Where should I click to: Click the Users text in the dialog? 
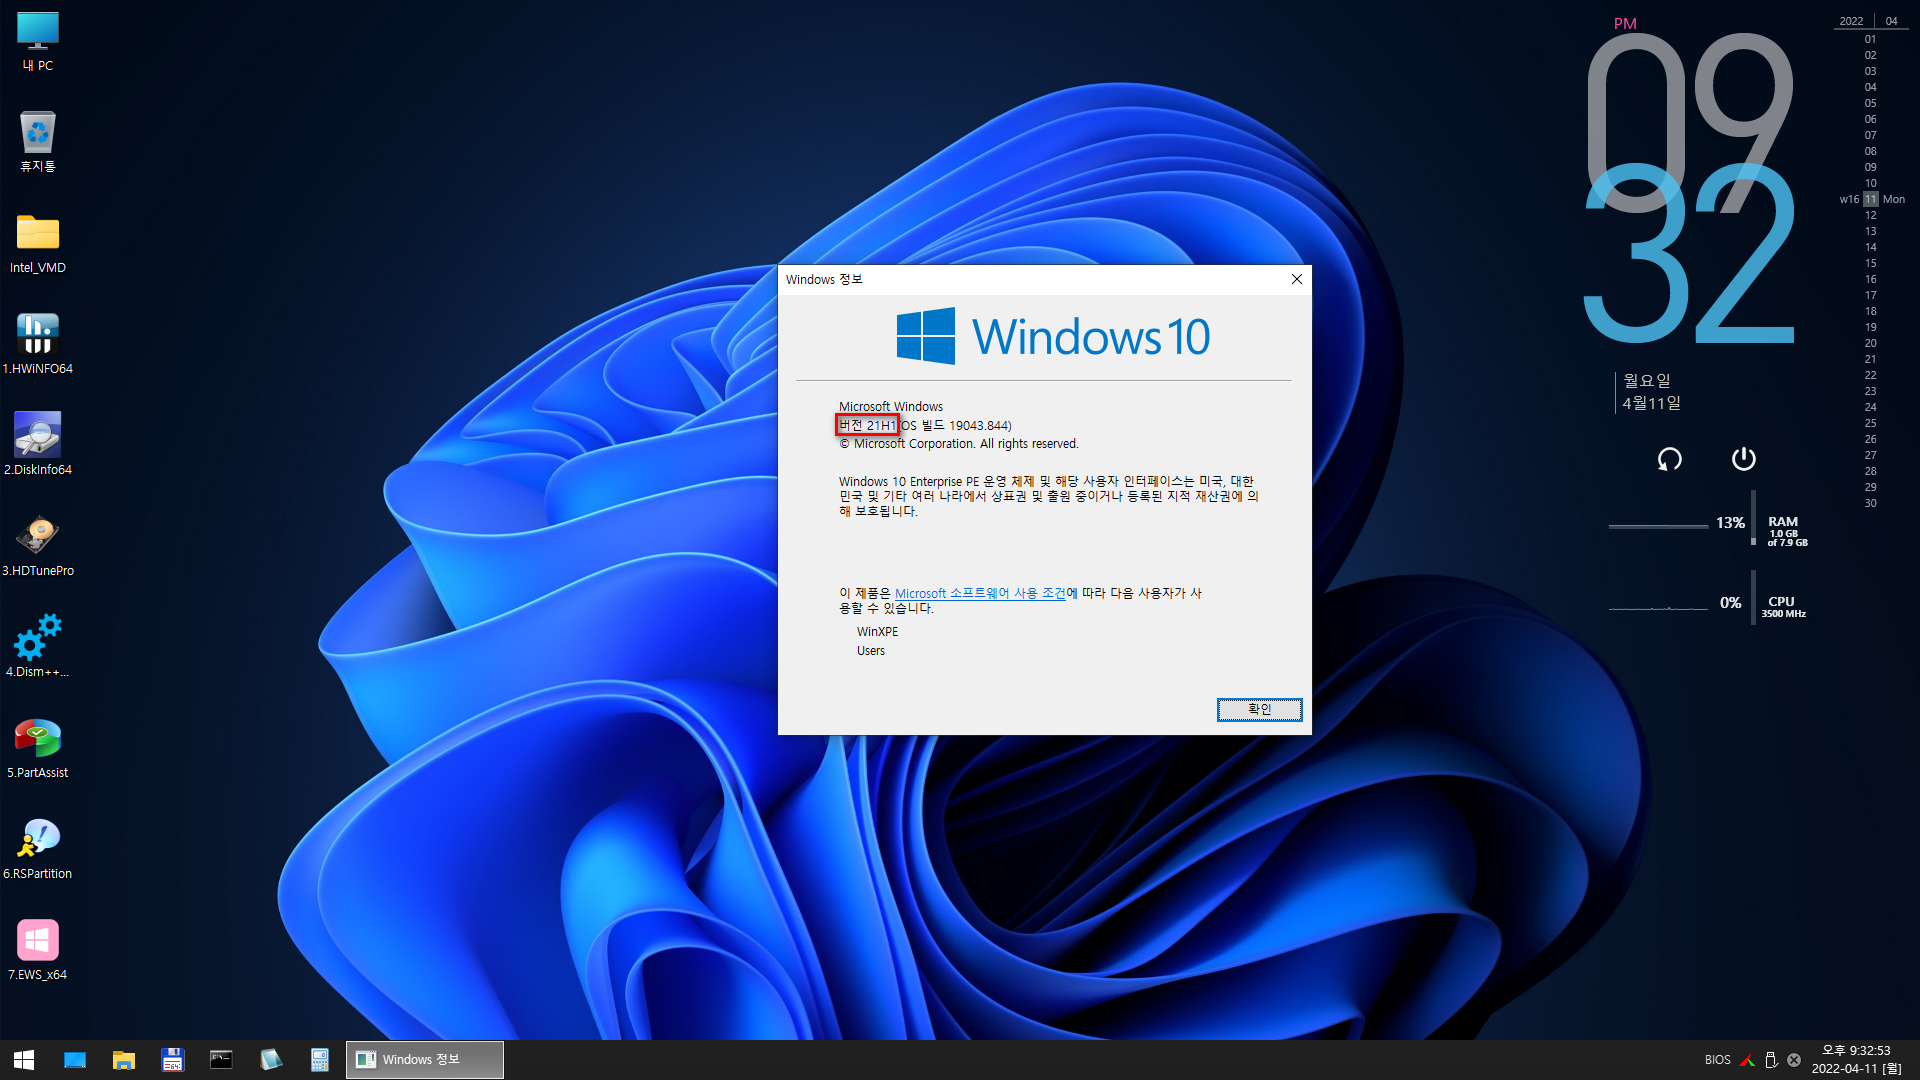(x=870, y=651)
